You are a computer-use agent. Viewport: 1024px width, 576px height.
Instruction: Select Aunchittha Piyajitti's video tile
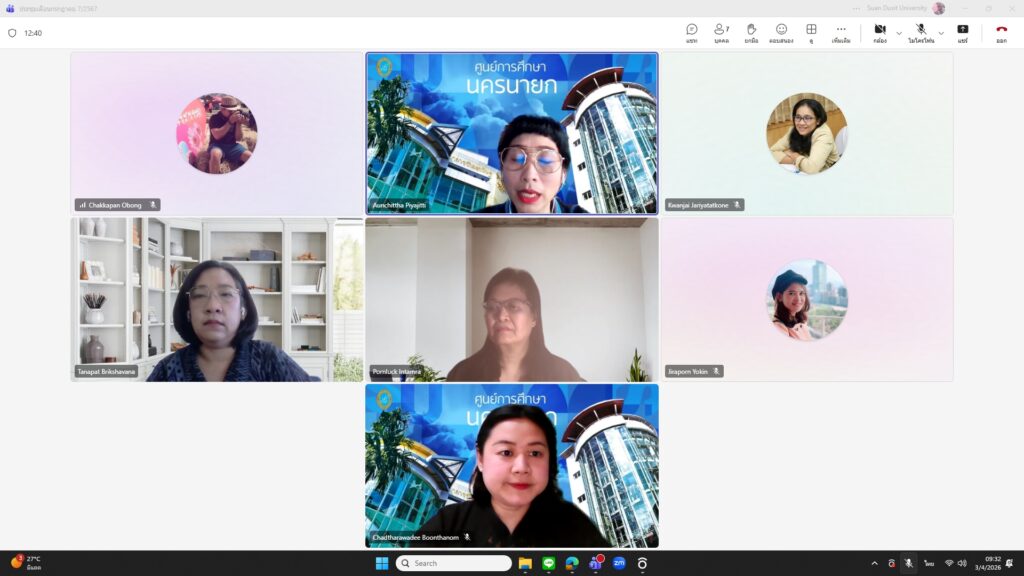pyautogui.click(x=512, y=133)
